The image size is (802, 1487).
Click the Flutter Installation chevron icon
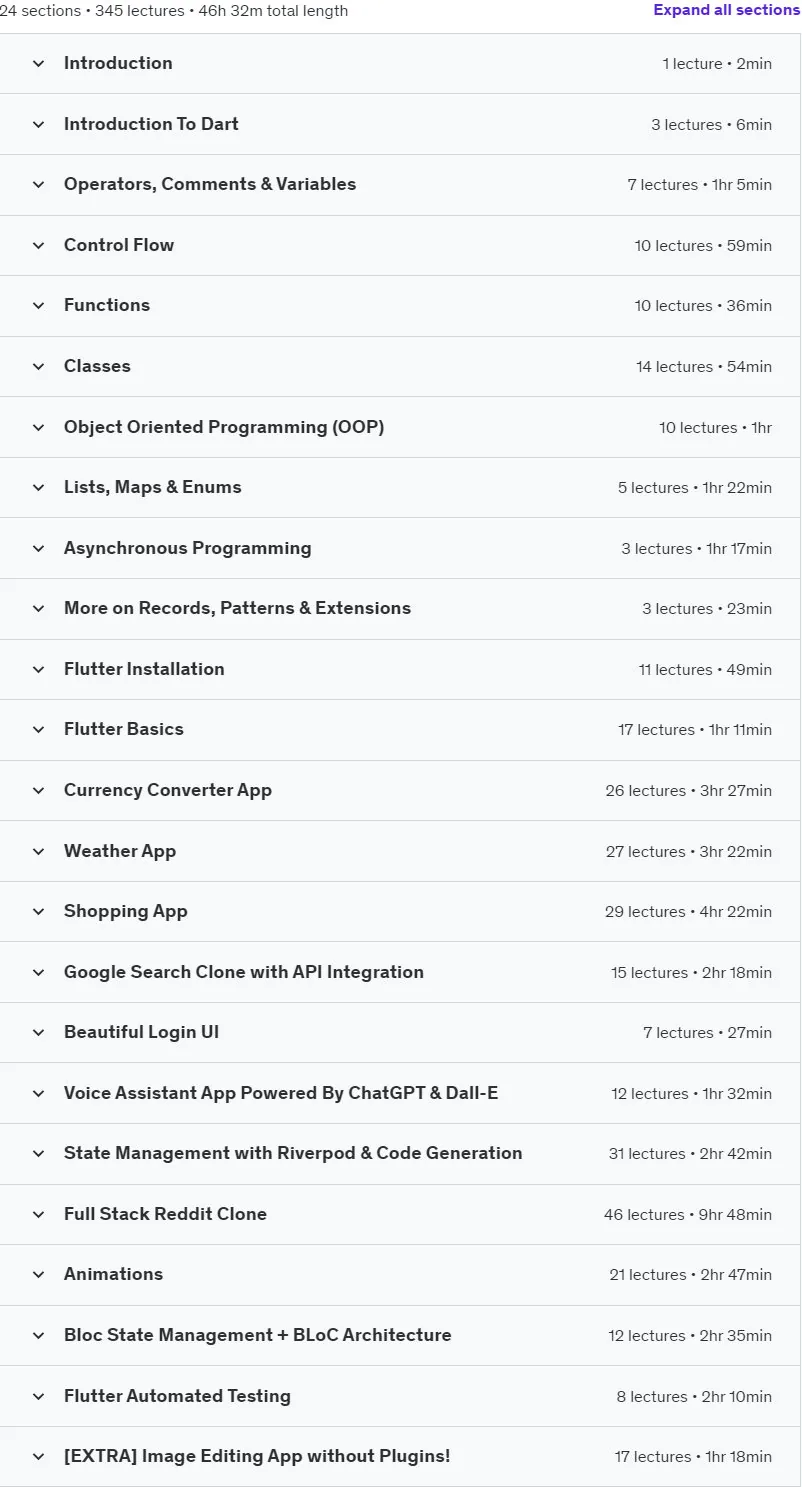39,670
